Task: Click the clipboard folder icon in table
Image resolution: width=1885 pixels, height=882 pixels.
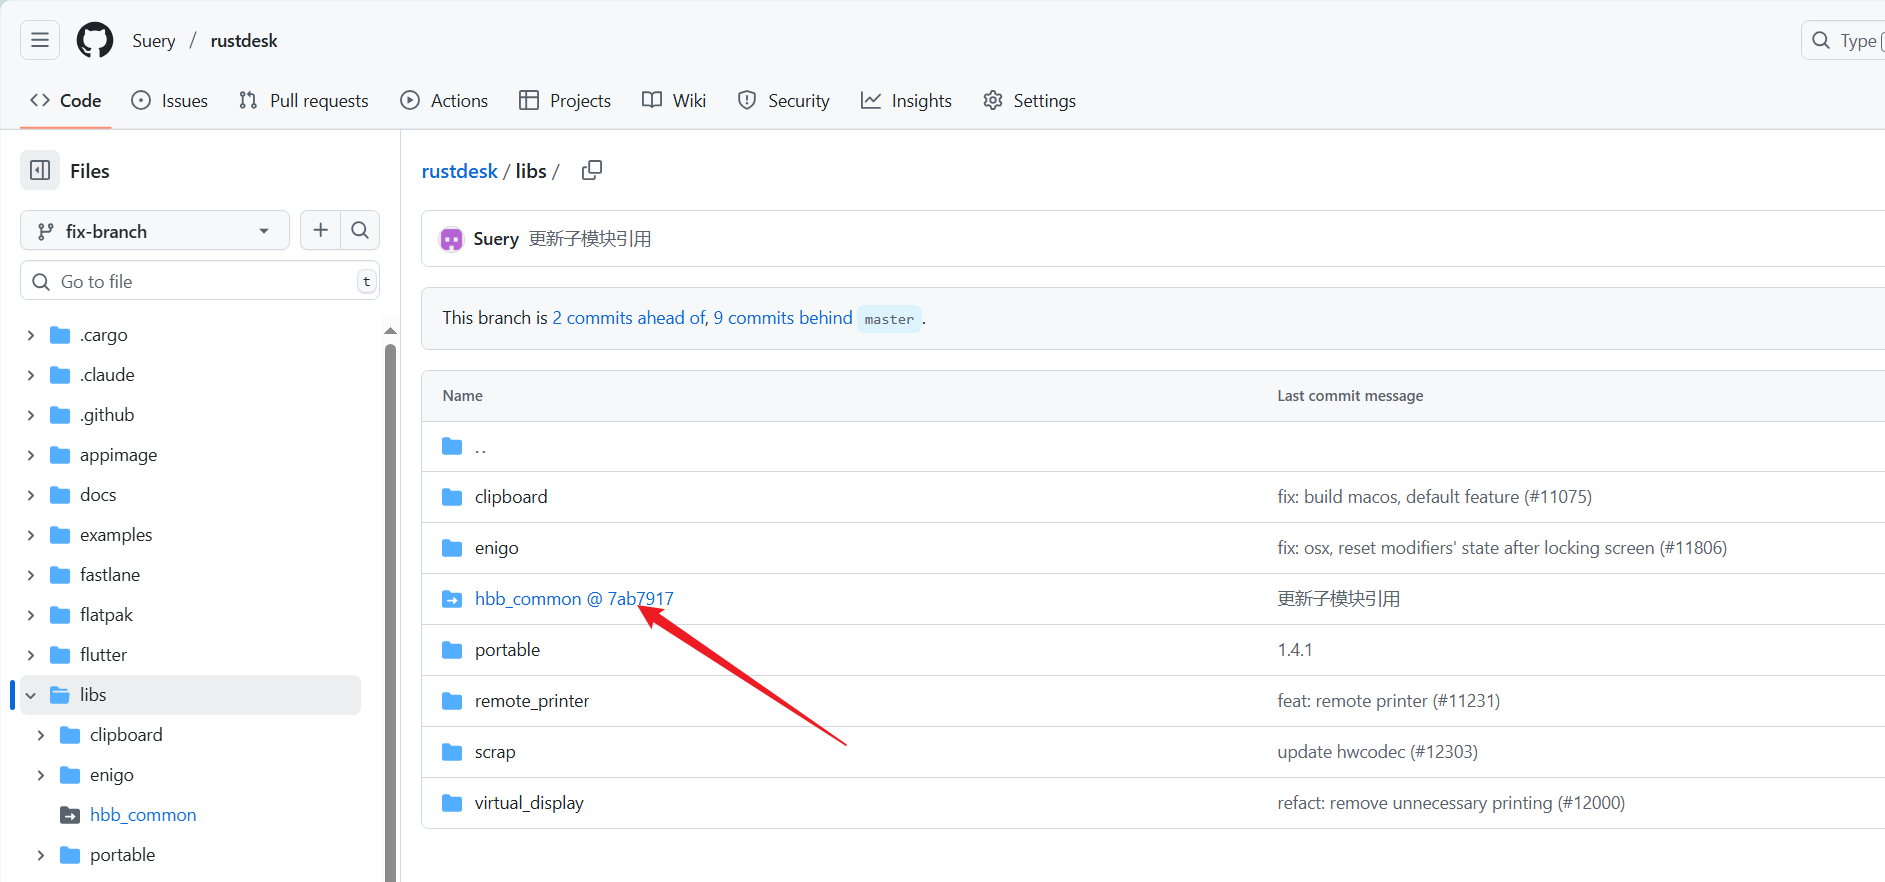Action: [x=452, y=497]
